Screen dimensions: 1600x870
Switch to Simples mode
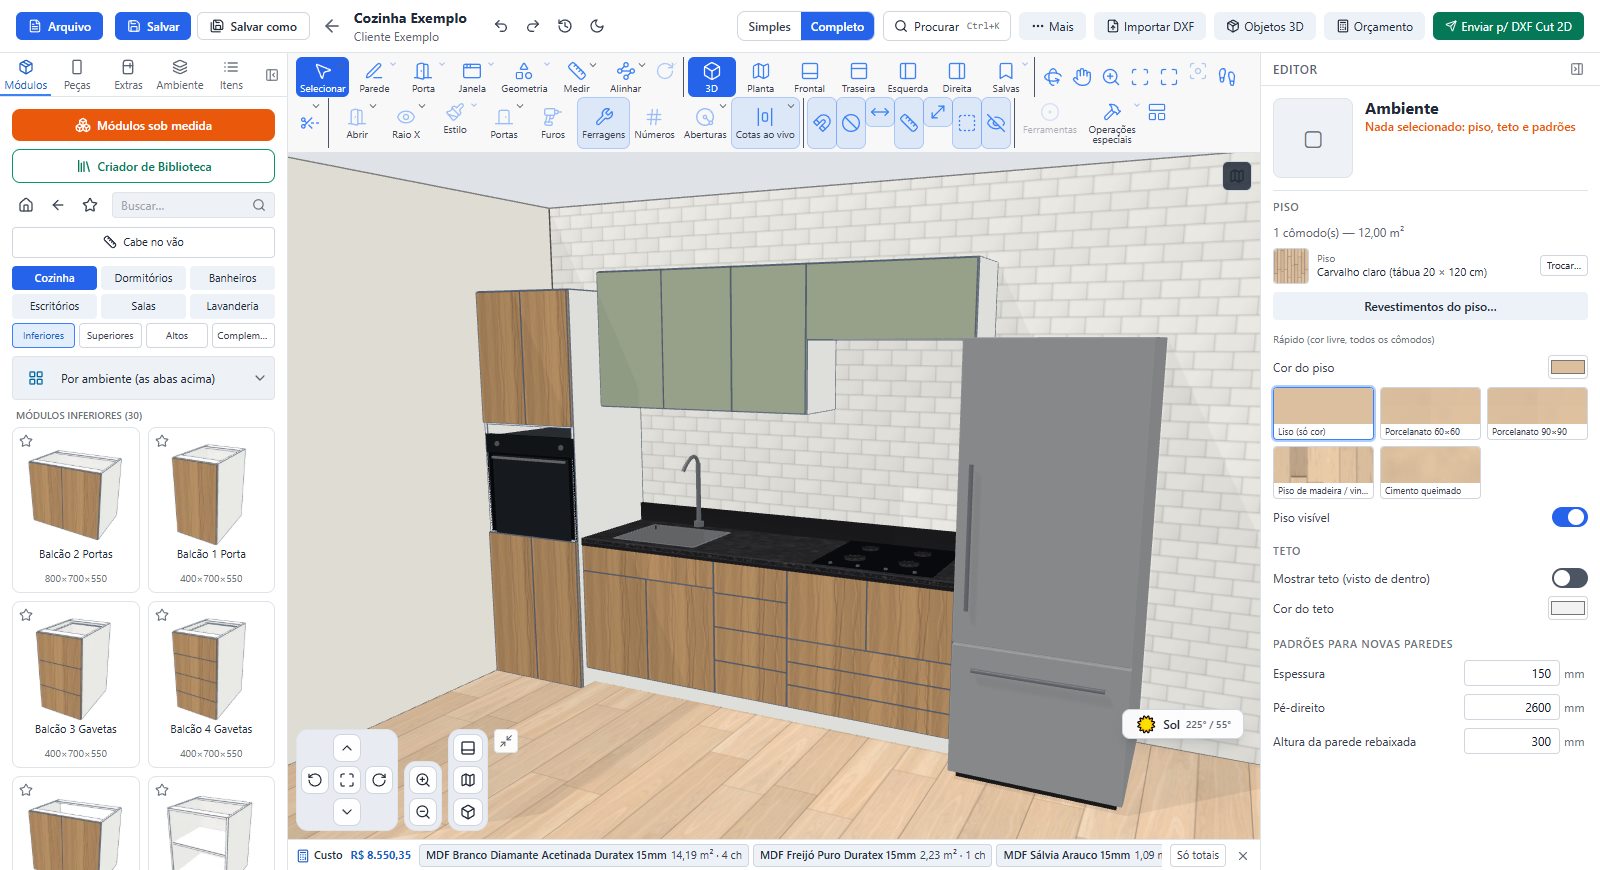(x=769, y=26)
